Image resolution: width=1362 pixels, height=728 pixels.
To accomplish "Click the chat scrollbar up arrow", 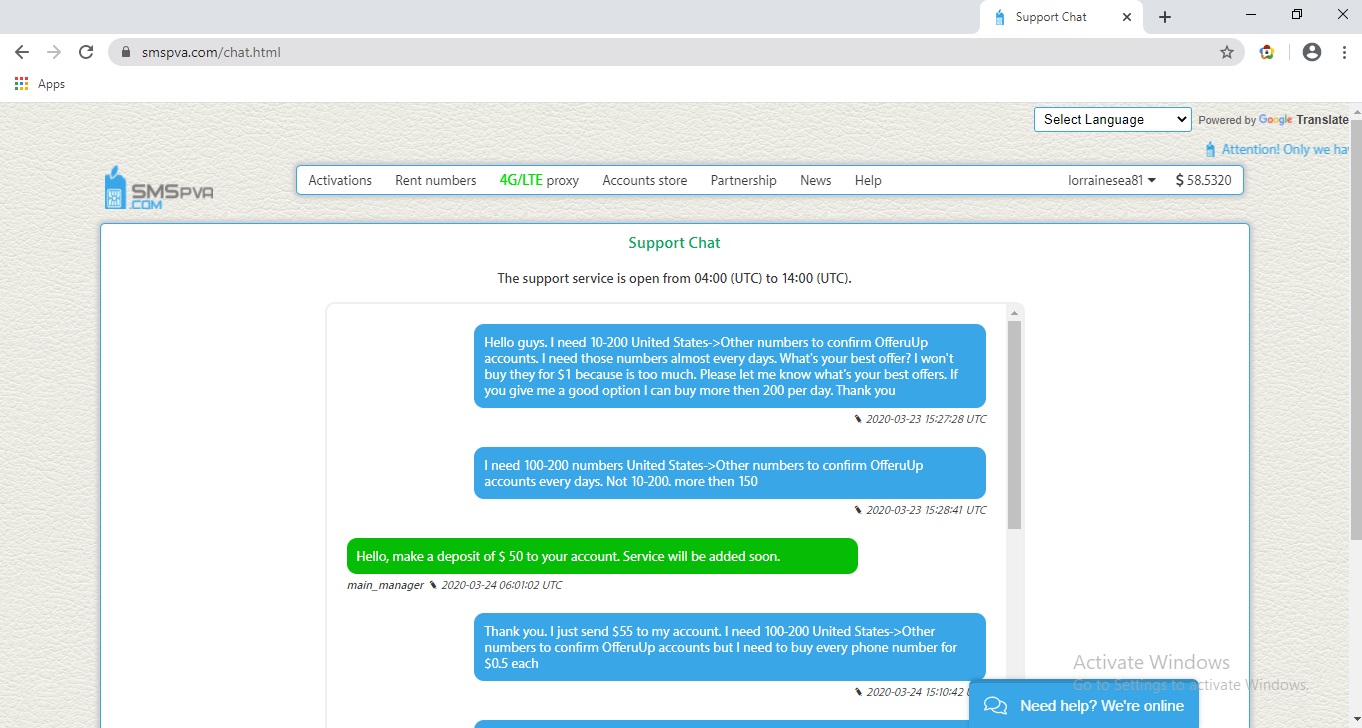I will tap(1014, 312).
